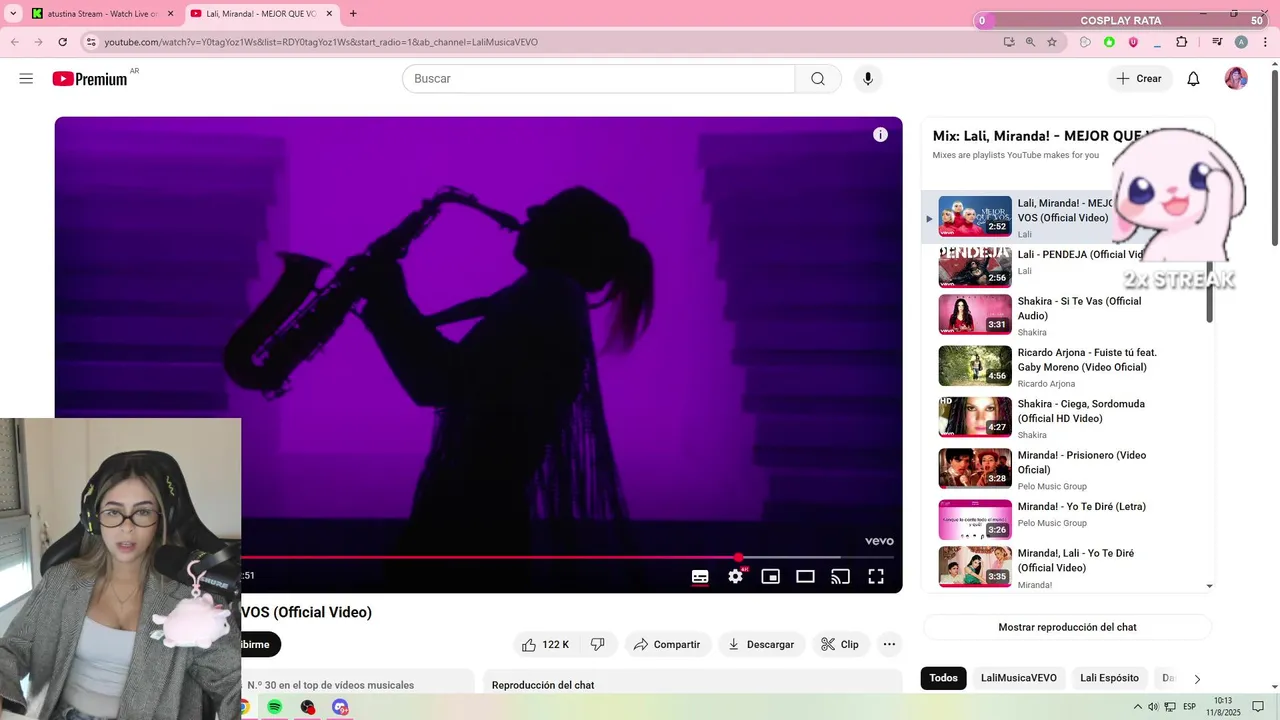Open the pink shield extension
This screenshot has width=1280, height=720.
pos(1133,42)
